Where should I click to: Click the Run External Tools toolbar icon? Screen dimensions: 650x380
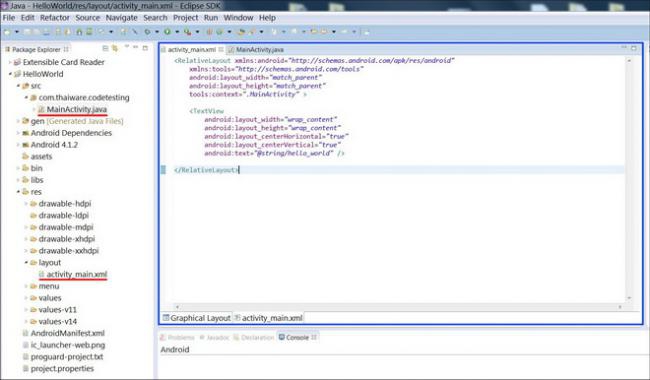coord(187,31)
